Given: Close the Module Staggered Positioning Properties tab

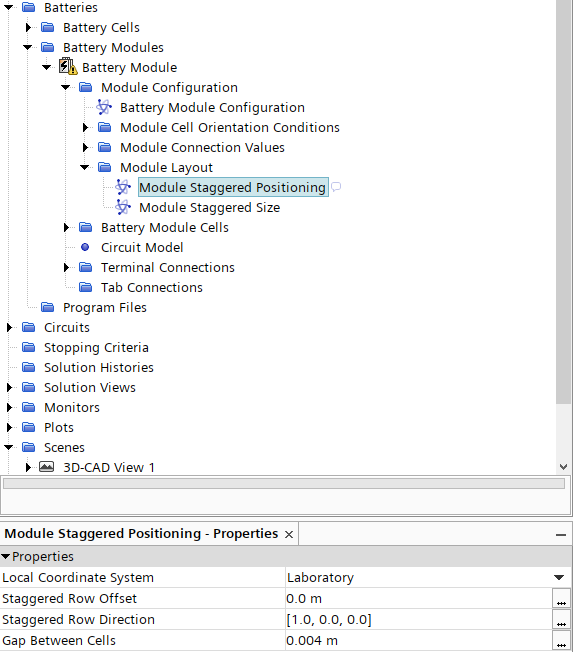Looking at the screenshot, I should (x=289, y=534).
